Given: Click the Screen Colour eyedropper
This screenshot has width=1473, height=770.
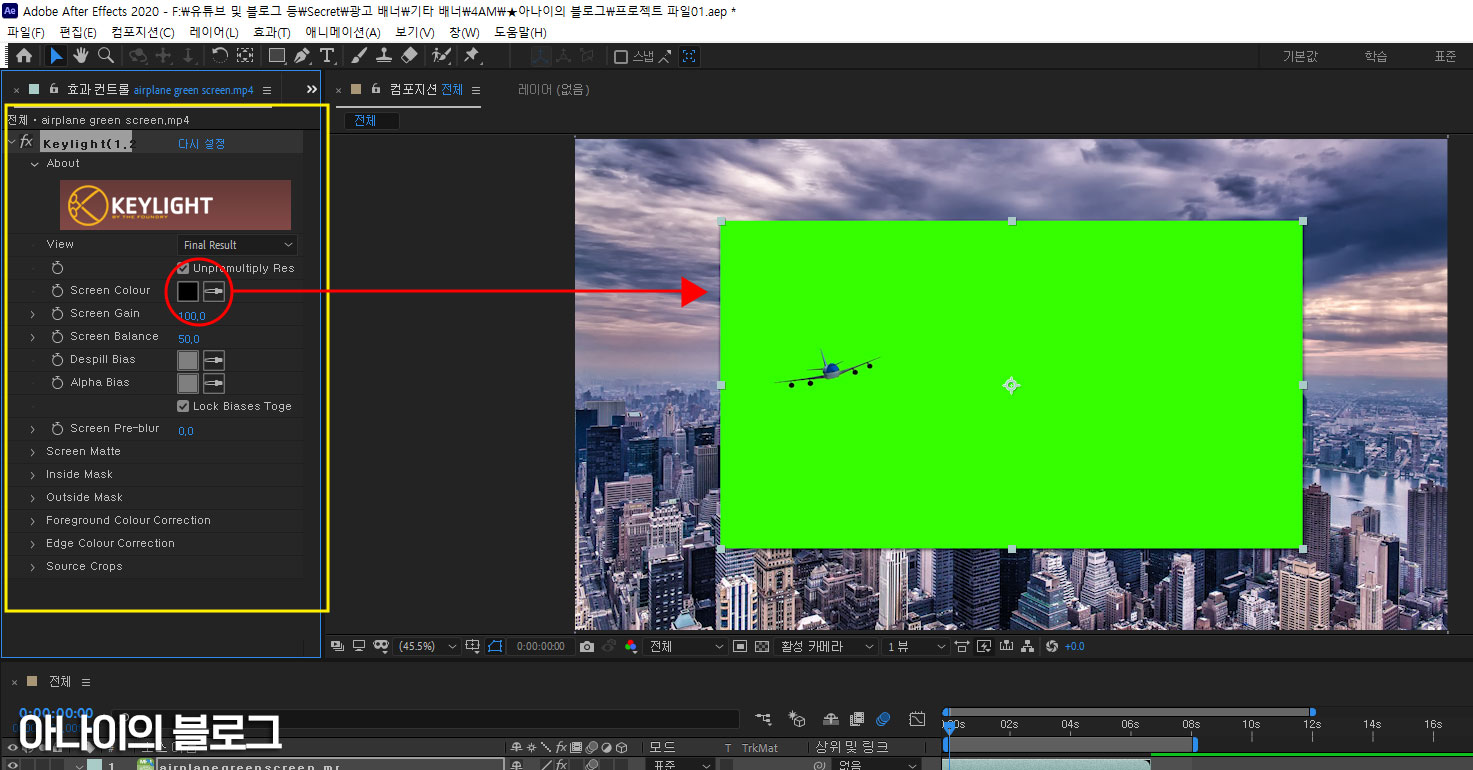Looking at the screenshot, I should 214,291.
